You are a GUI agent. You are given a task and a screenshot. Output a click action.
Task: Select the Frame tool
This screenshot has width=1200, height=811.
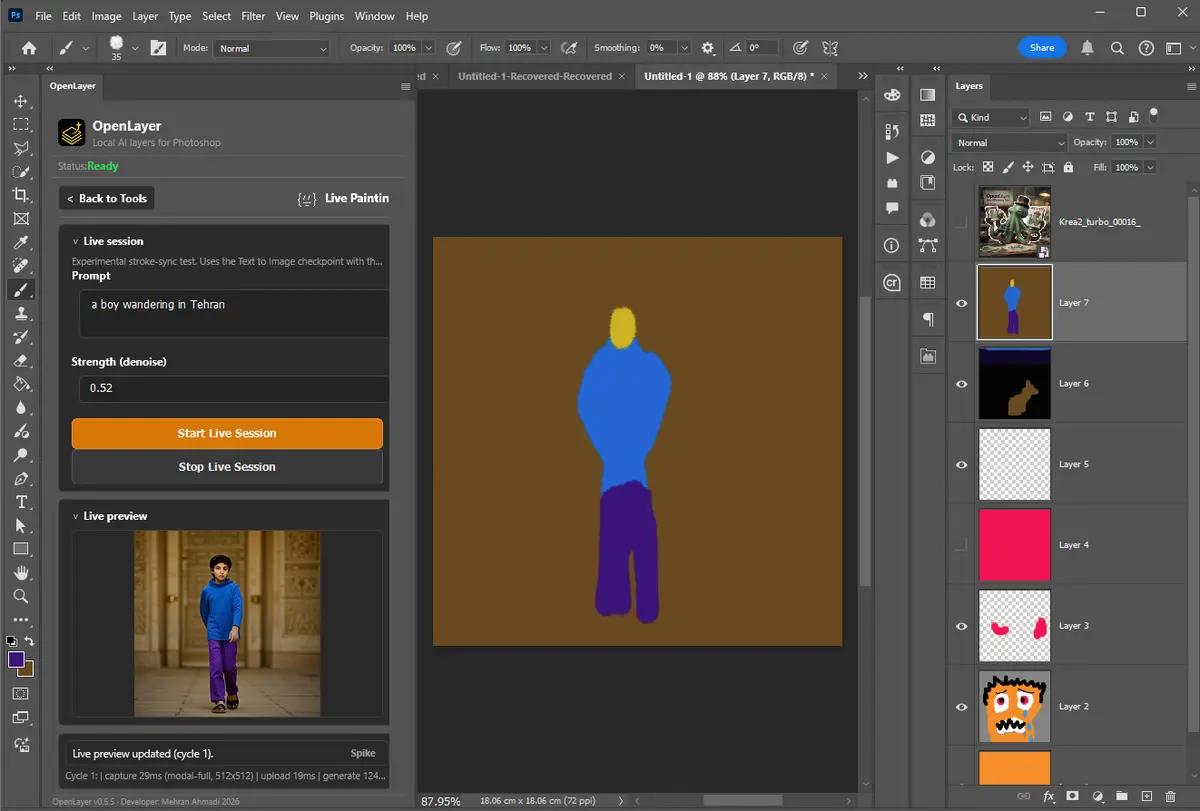pyautogui.click(x=21, y=219)
